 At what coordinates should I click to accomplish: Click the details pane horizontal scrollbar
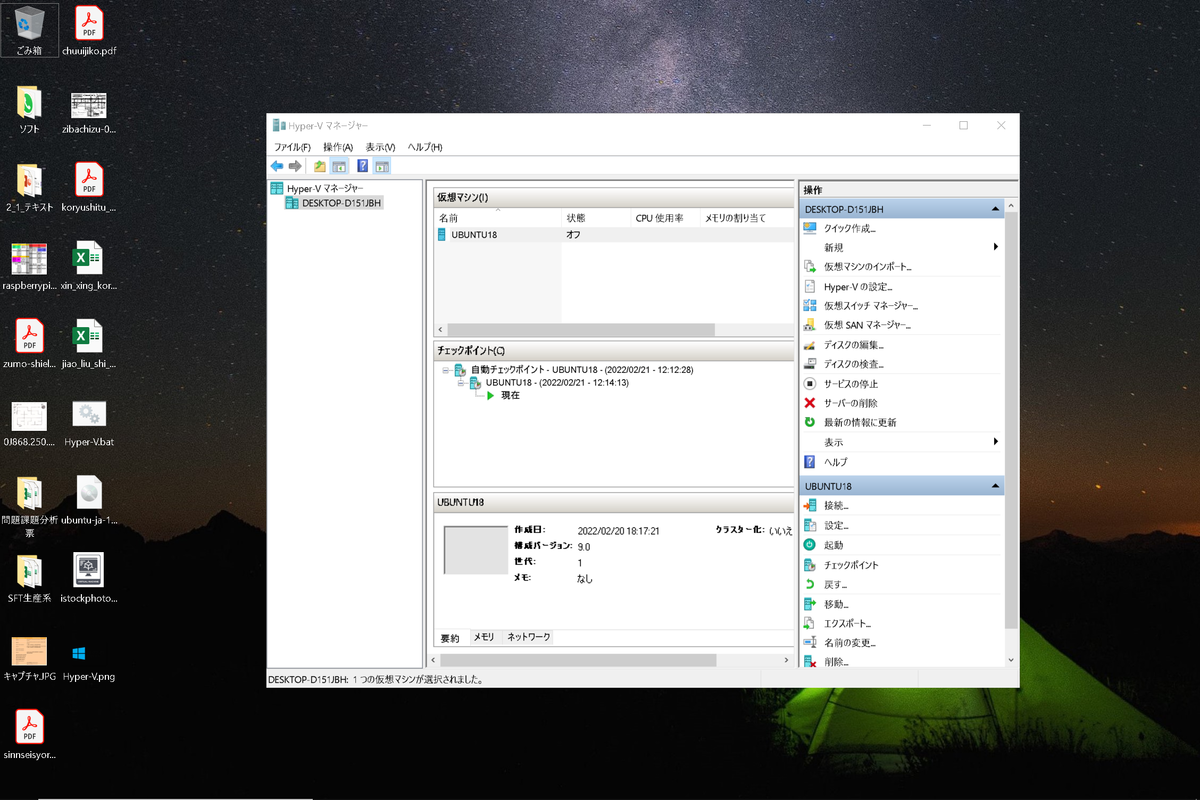click(x=578, y=660)
